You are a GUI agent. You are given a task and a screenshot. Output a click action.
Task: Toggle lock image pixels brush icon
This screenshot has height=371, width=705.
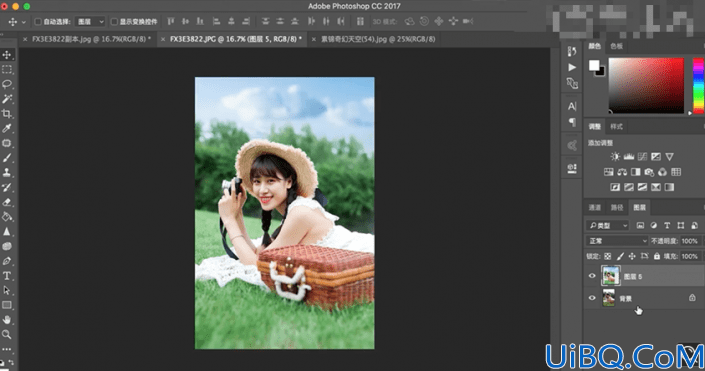click(x=620, y=256)
